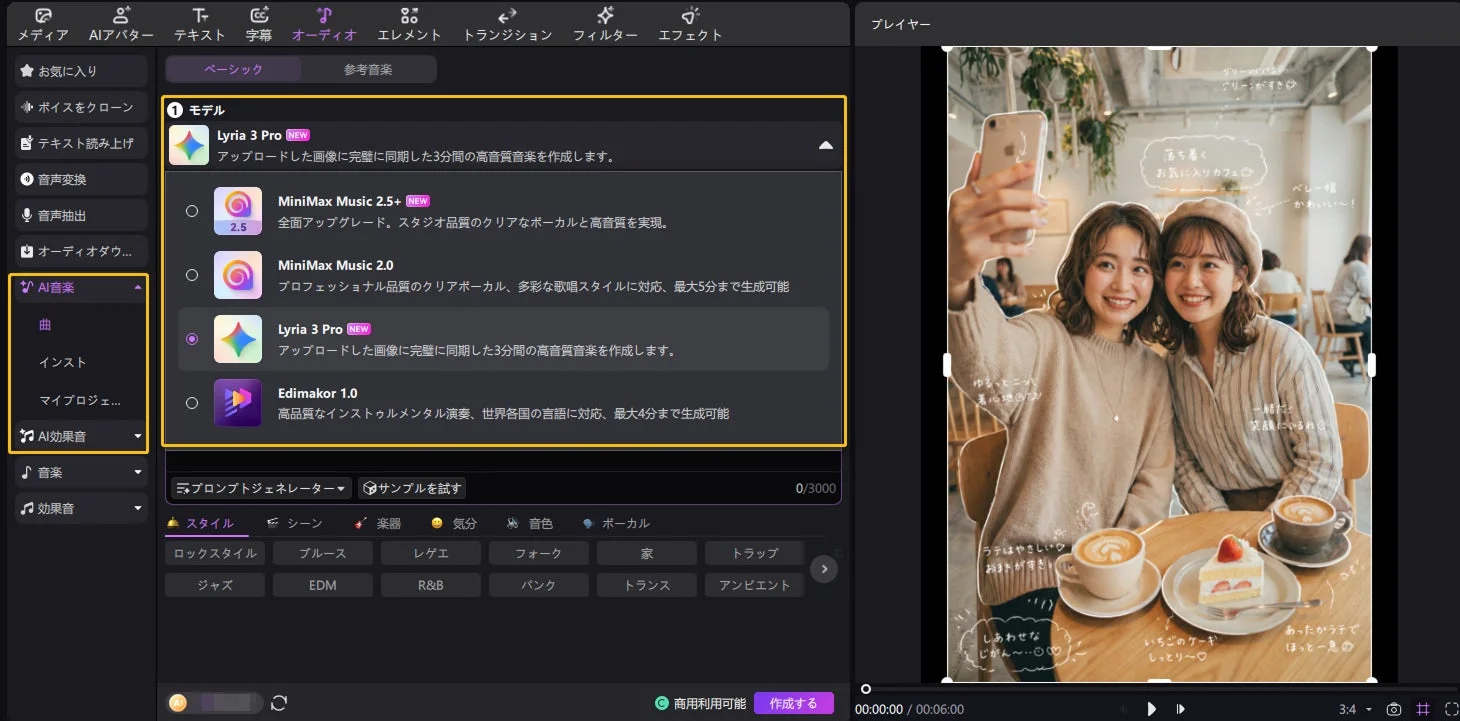1460x721 pixels.
Task: Choose the MiniMax Music 2.0 radio button
Action: click(191, 275)
